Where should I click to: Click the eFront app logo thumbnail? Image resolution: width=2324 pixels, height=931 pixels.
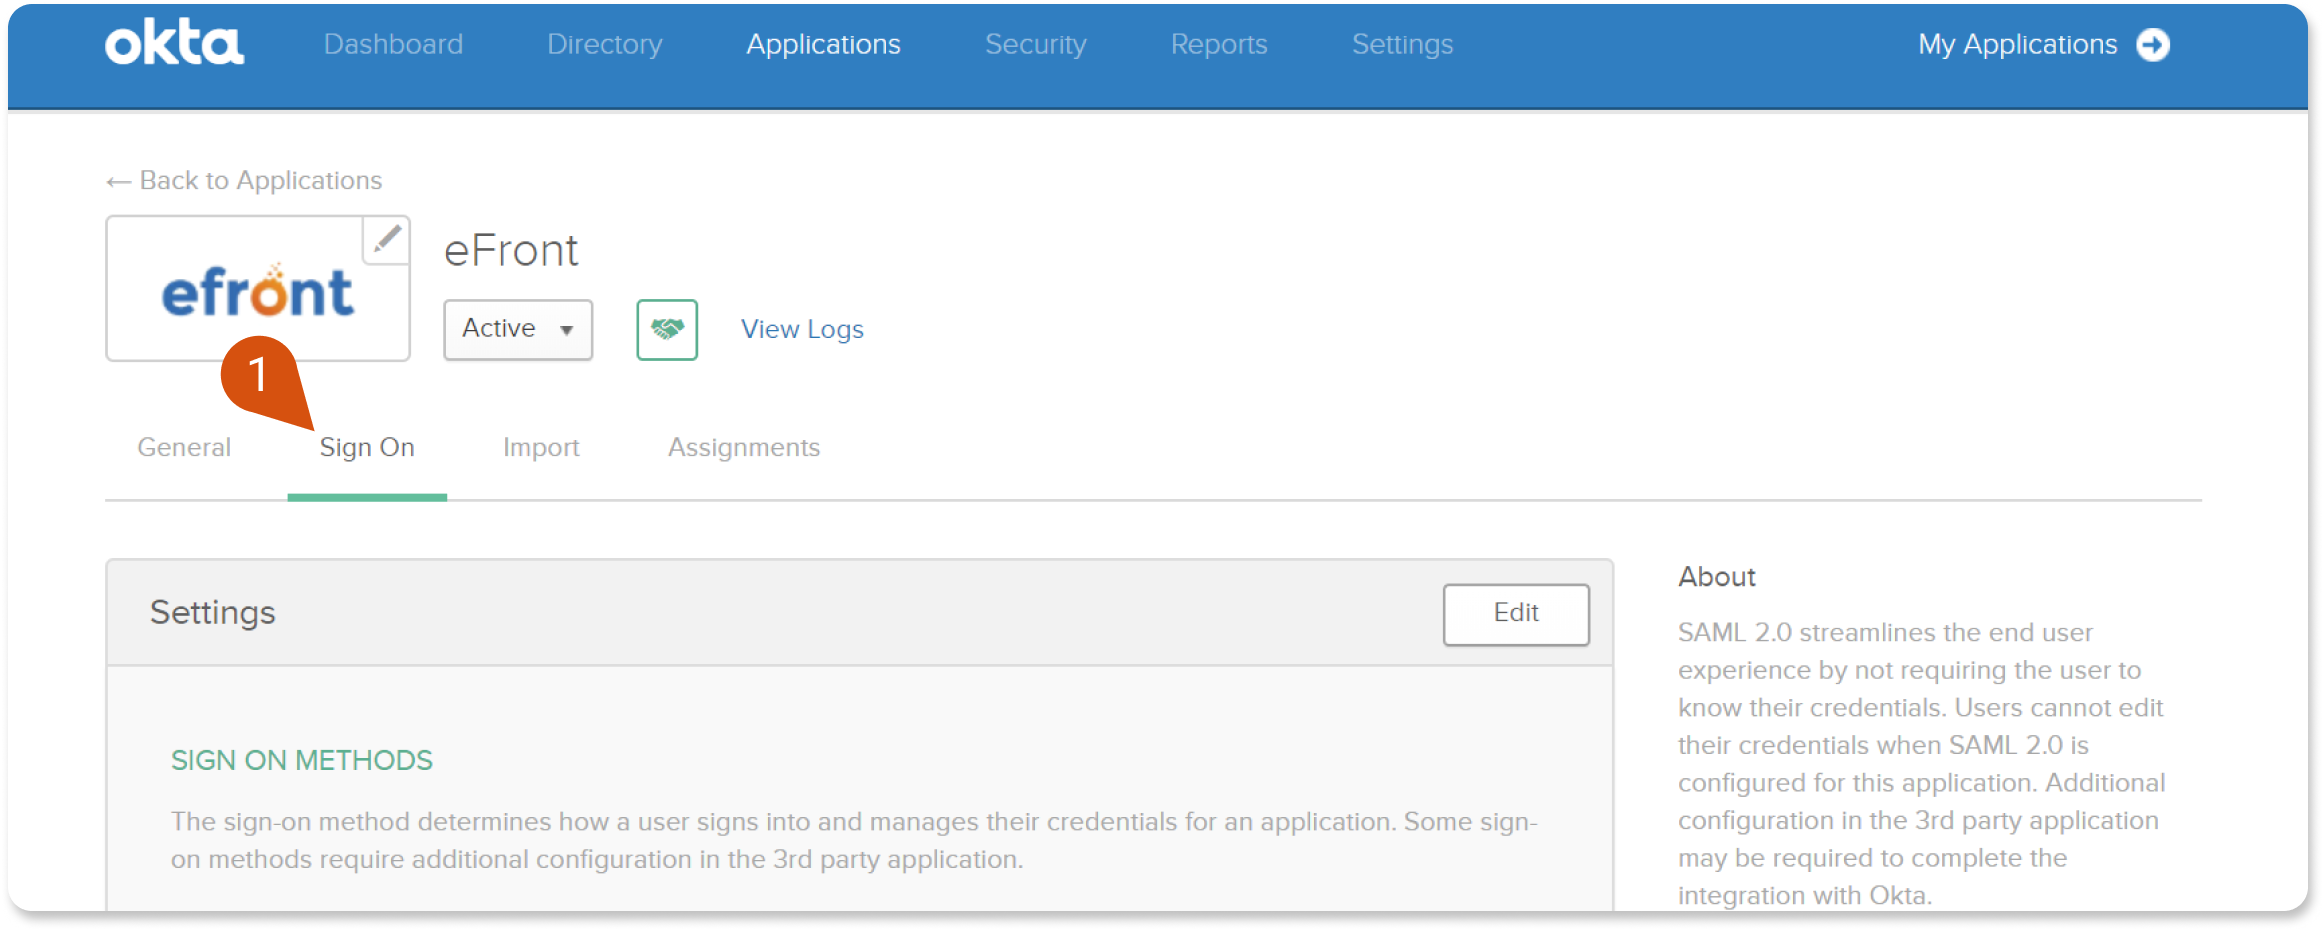258,289
